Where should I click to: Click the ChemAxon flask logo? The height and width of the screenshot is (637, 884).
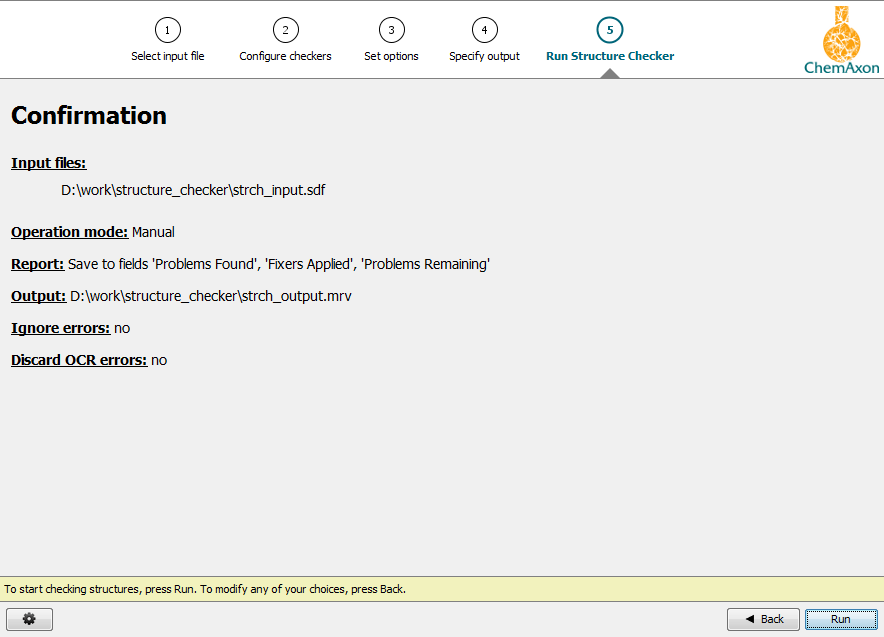pyautogui.click(x=843, y=33)
